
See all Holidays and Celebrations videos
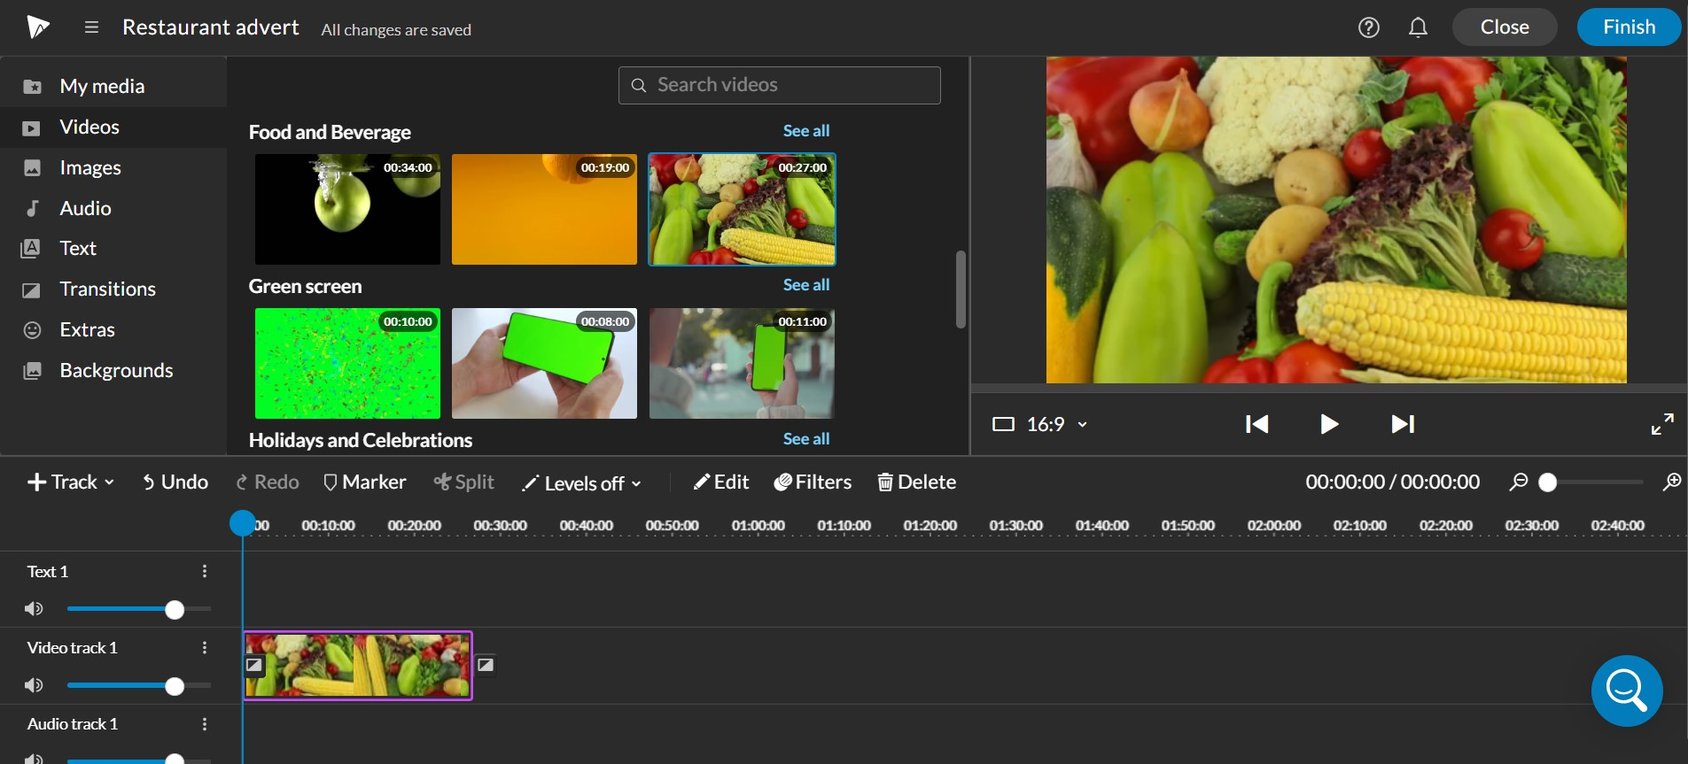coord(806,439)
